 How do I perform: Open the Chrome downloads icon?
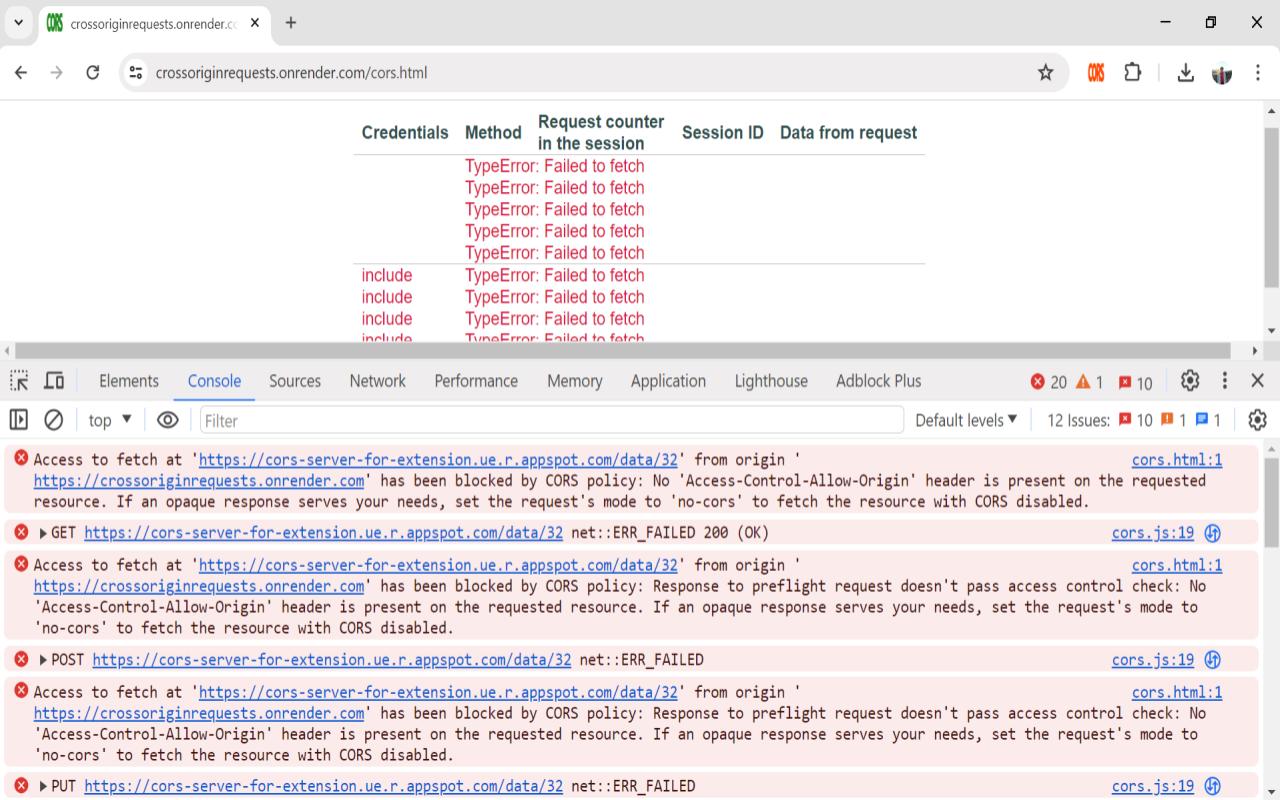[x=1185, y=73]
